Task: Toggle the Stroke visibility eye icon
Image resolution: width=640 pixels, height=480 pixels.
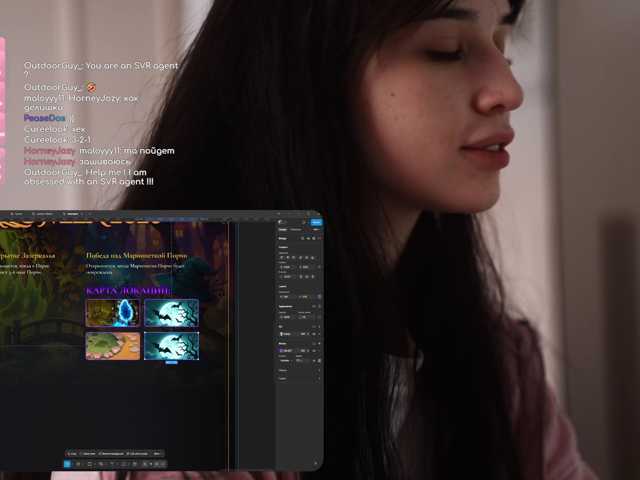Action: click(x=313, y=351)
